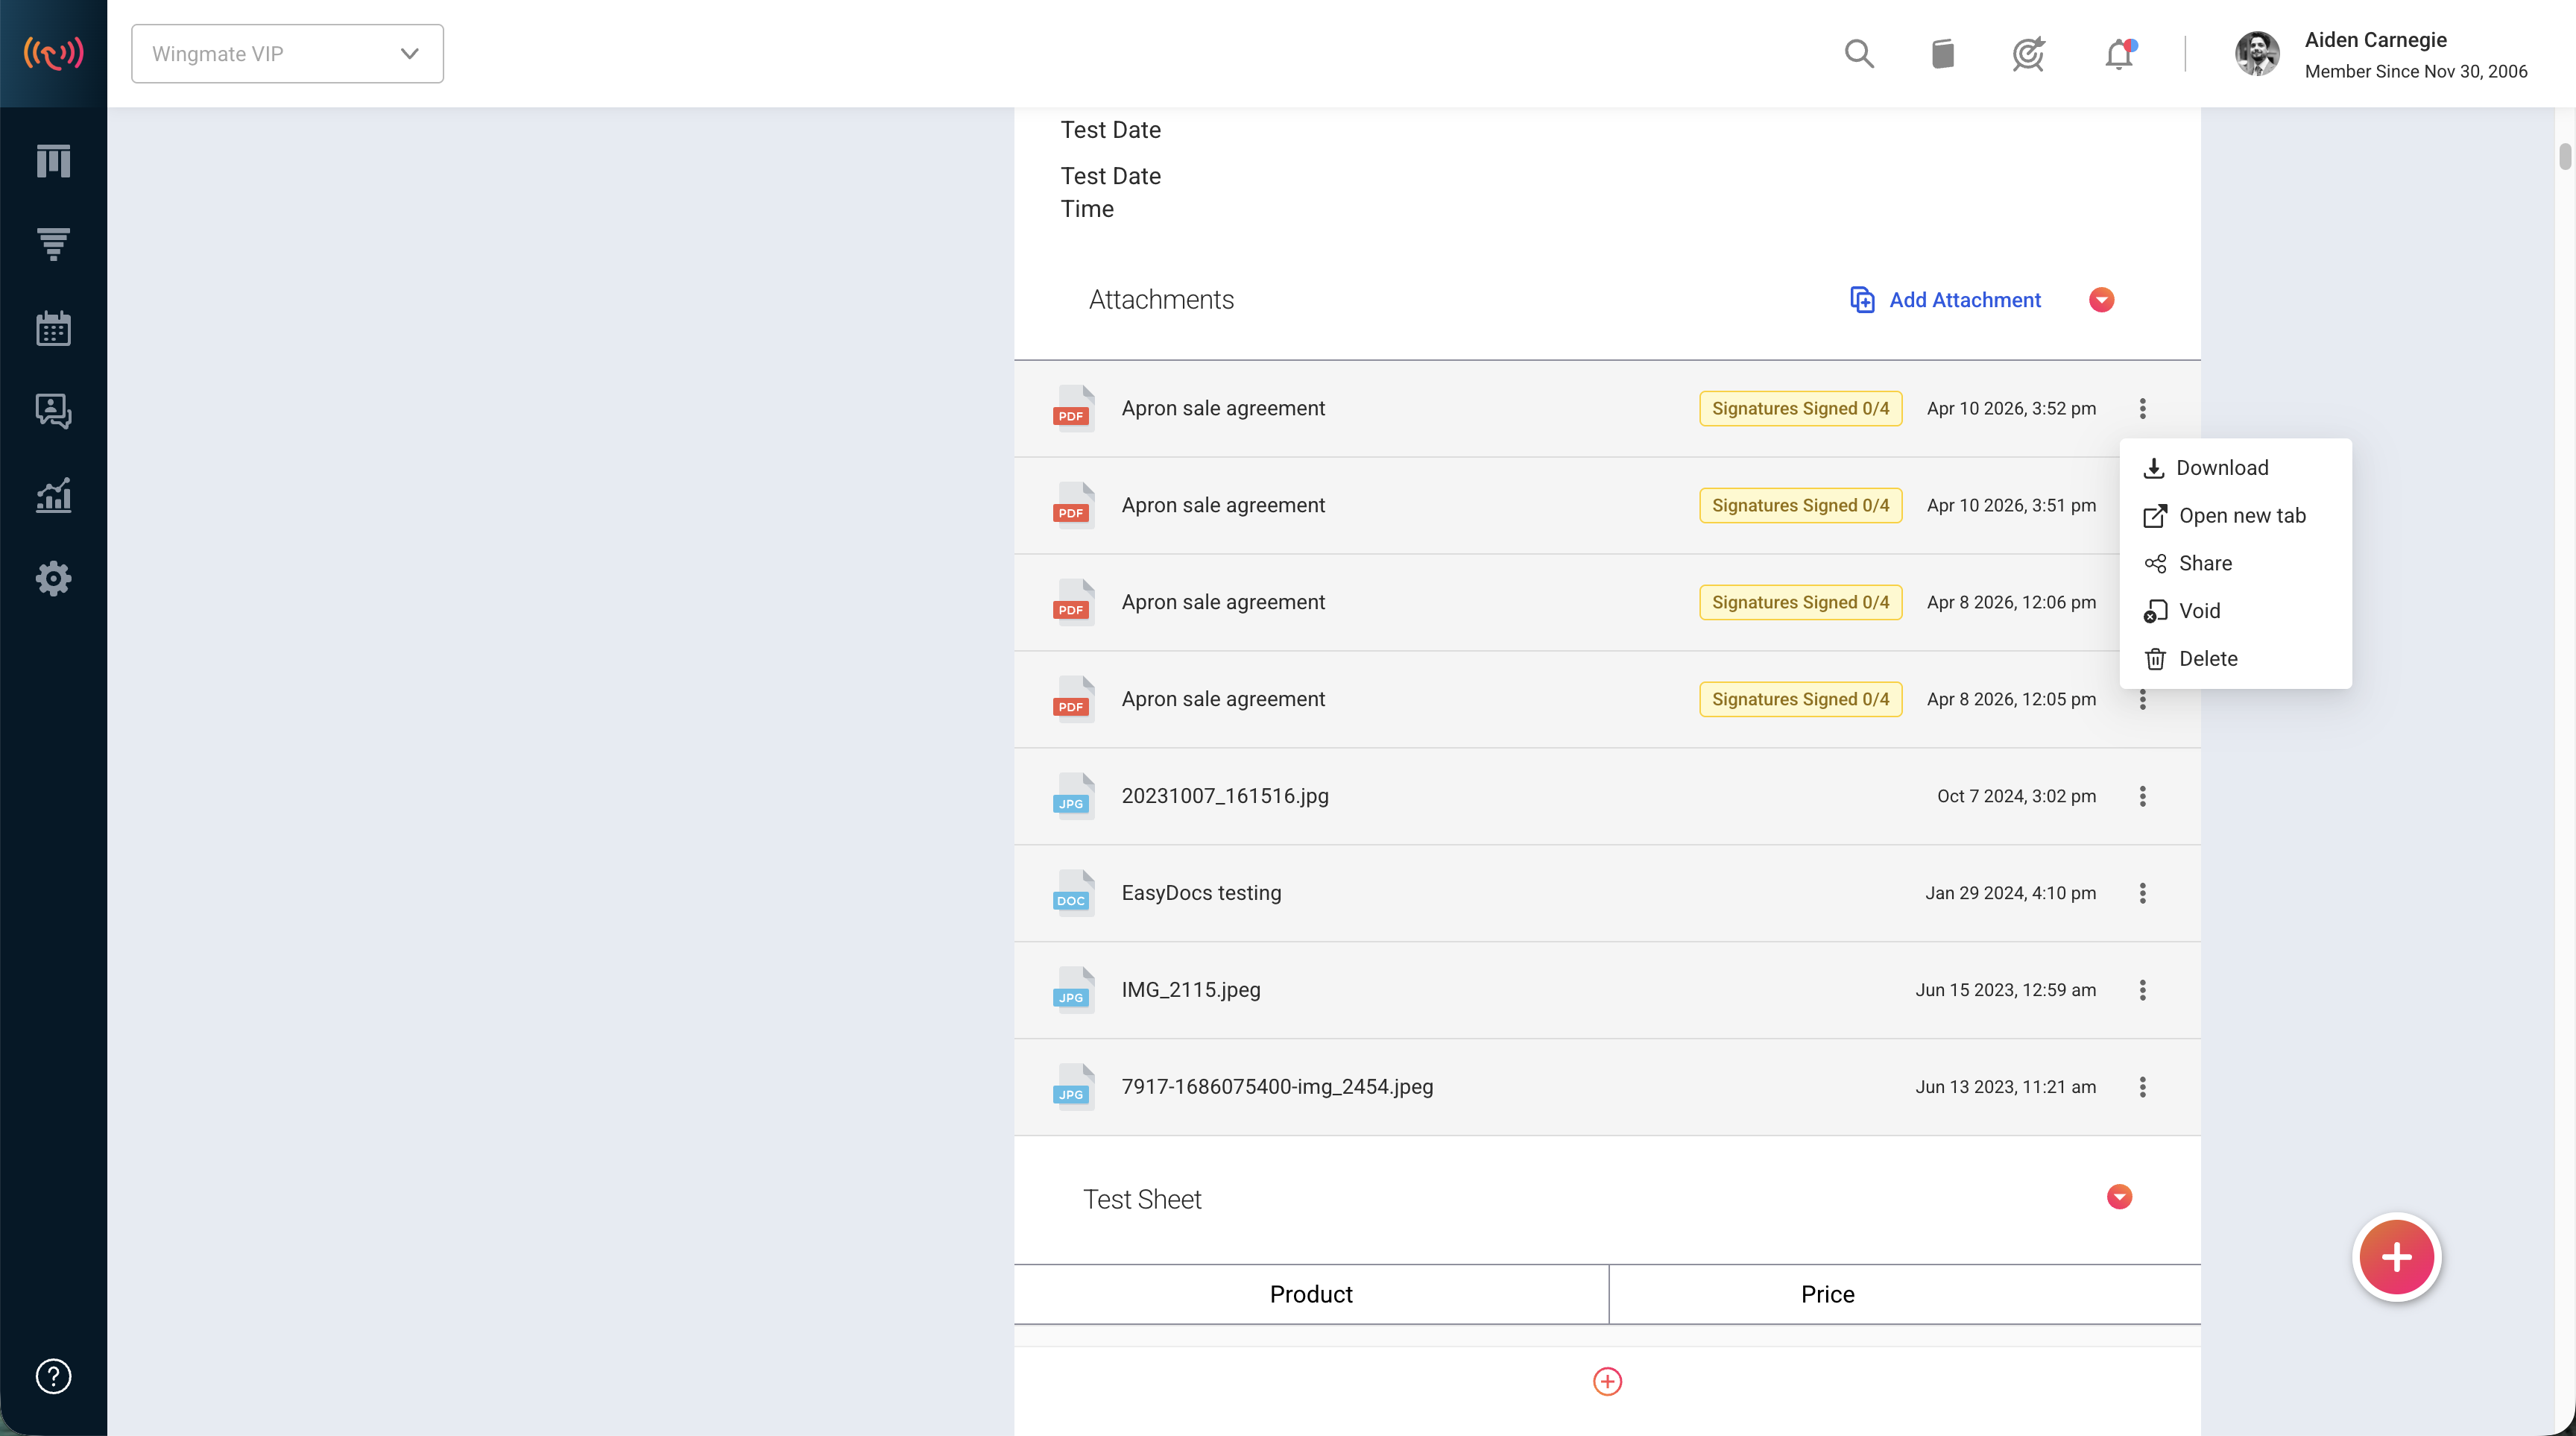
Task: Collapse the Test Sheet section arrow
Action: pyautogui.click(x=2119, y=1197)
